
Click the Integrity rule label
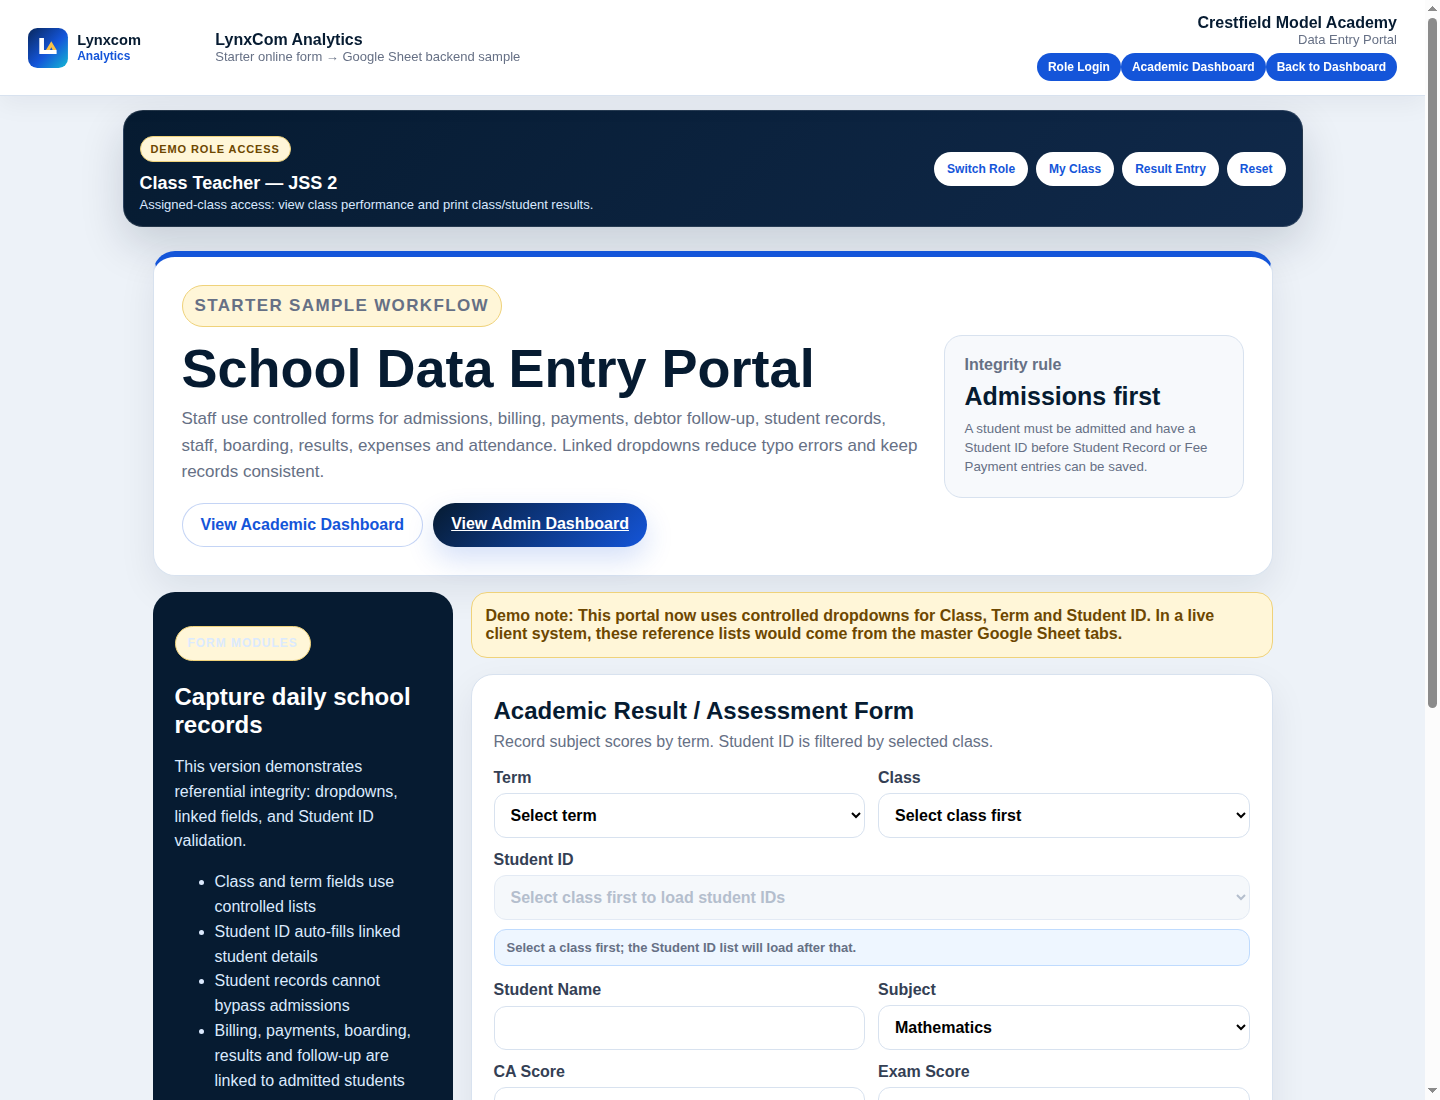coord(1012,365)
